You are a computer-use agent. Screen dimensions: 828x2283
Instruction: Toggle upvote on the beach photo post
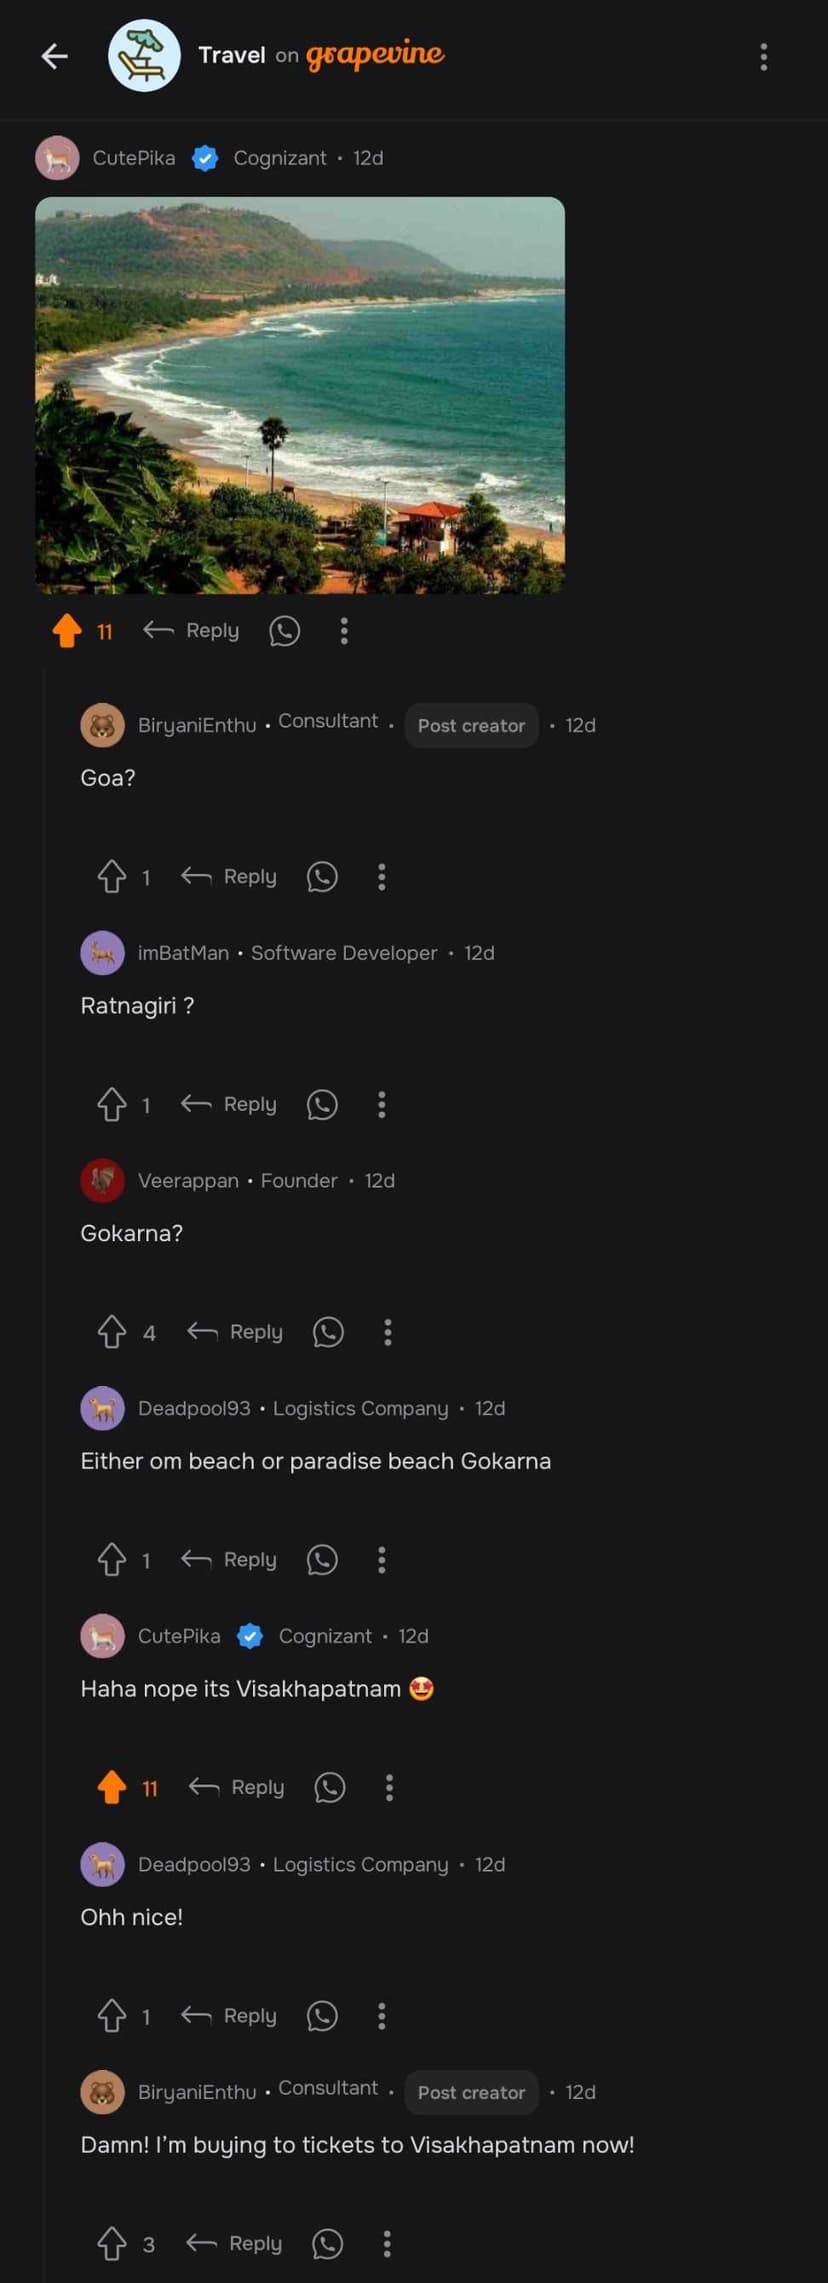tap(68, 631)
